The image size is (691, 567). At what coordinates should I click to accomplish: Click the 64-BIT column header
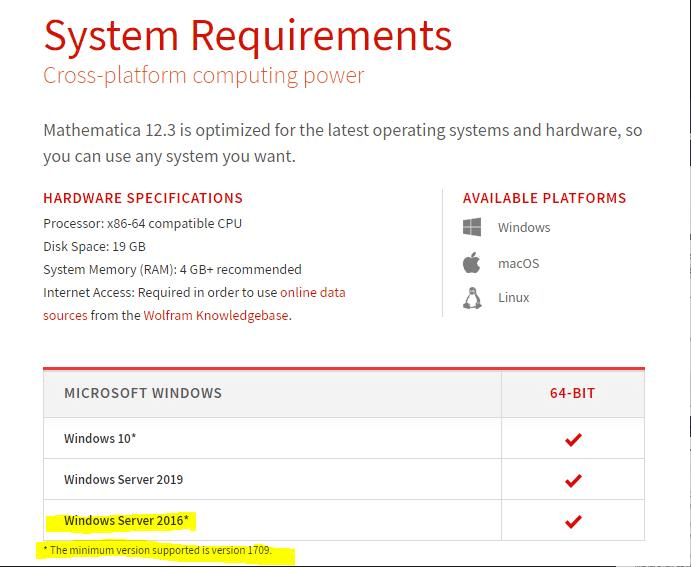pos(572,393)
